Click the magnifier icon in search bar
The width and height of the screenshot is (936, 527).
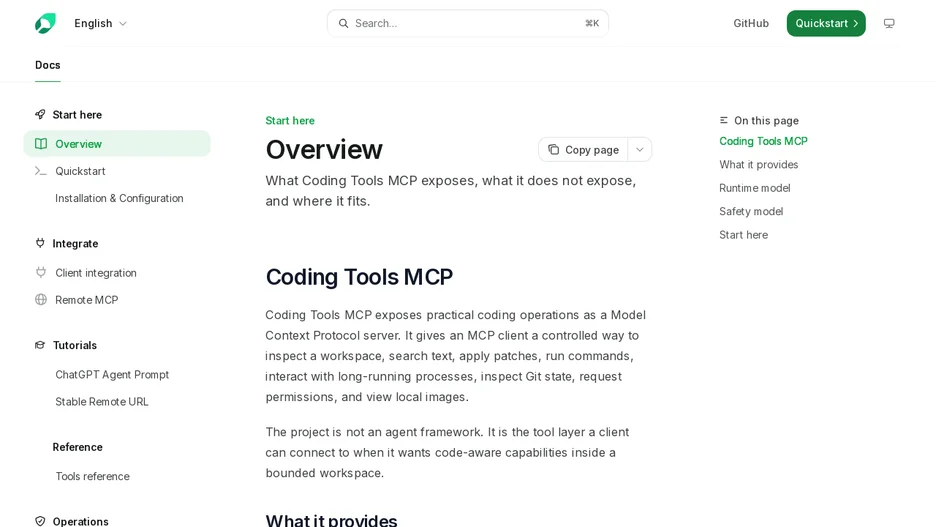click(343, 23)
